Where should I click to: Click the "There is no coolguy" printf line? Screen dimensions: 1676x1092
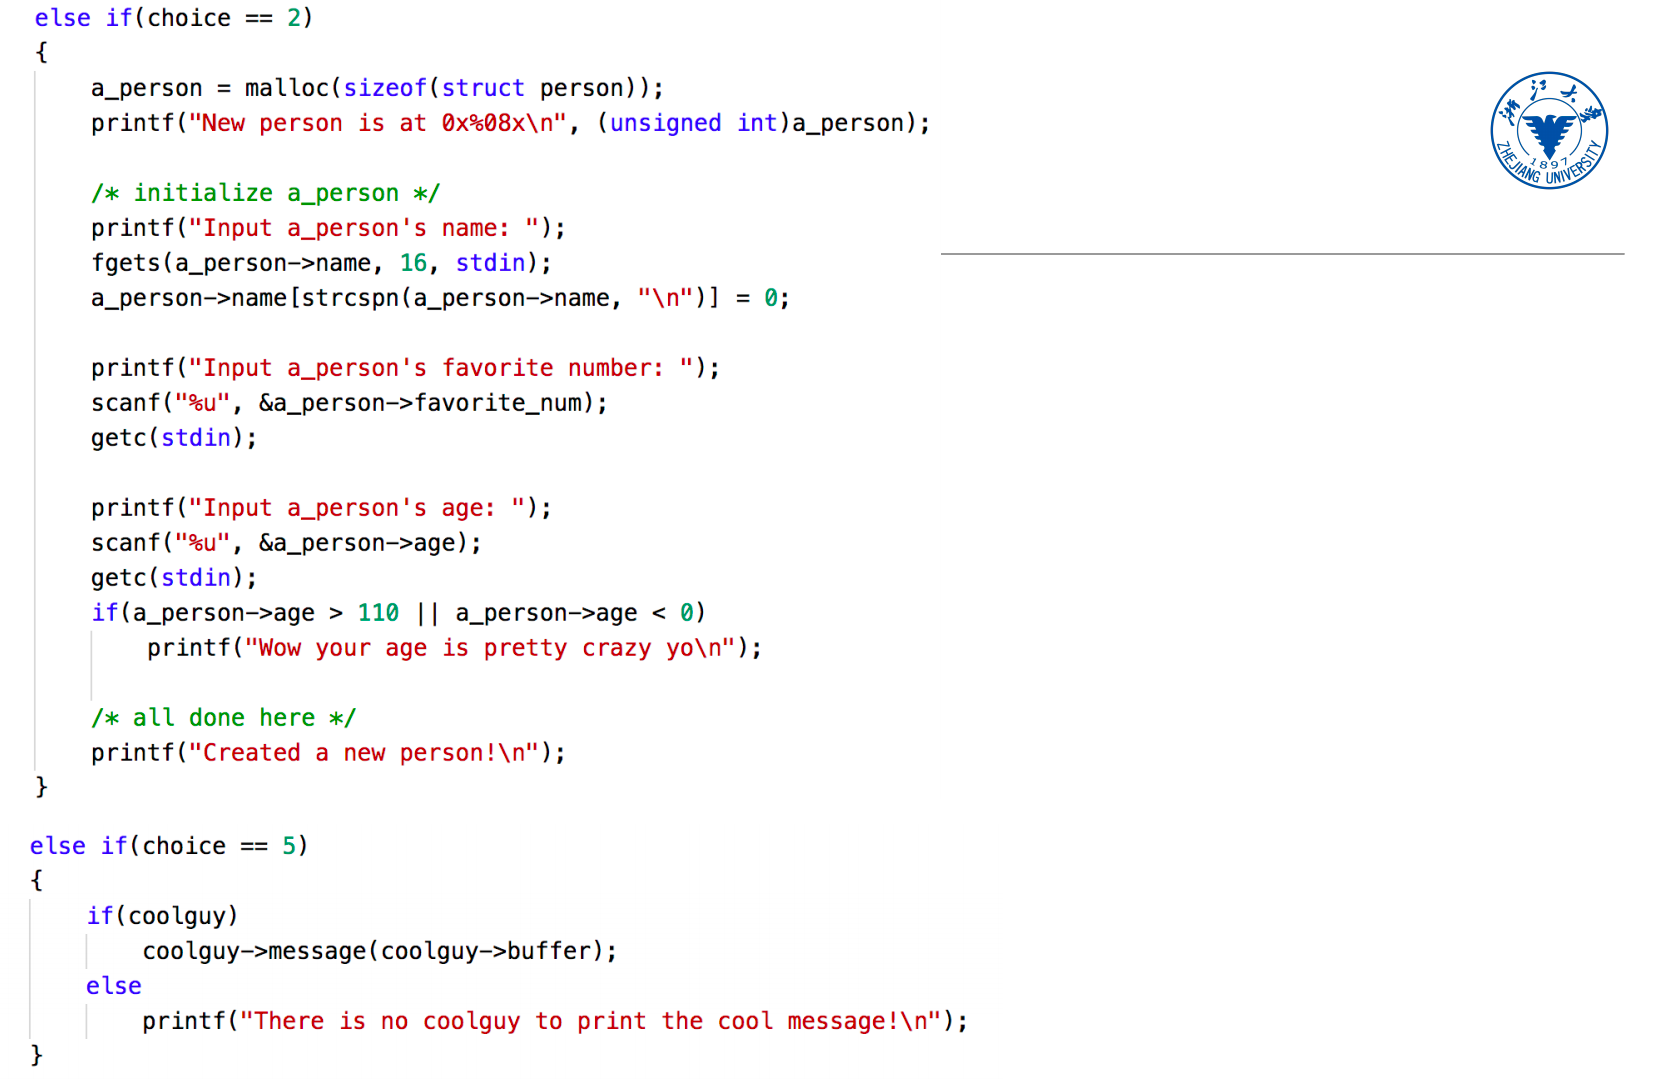[x=555, y=1021]
